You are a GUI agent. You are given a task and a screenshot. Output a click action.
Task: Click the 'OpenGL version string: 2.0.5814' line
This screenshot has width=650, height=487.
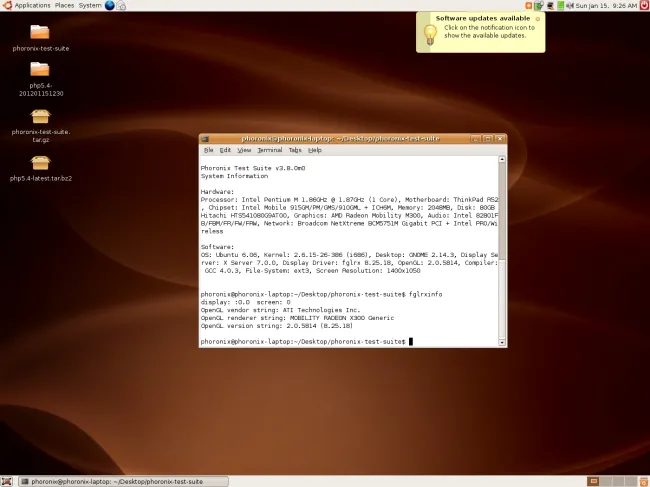pyautogui.click(x=276, y=326)
